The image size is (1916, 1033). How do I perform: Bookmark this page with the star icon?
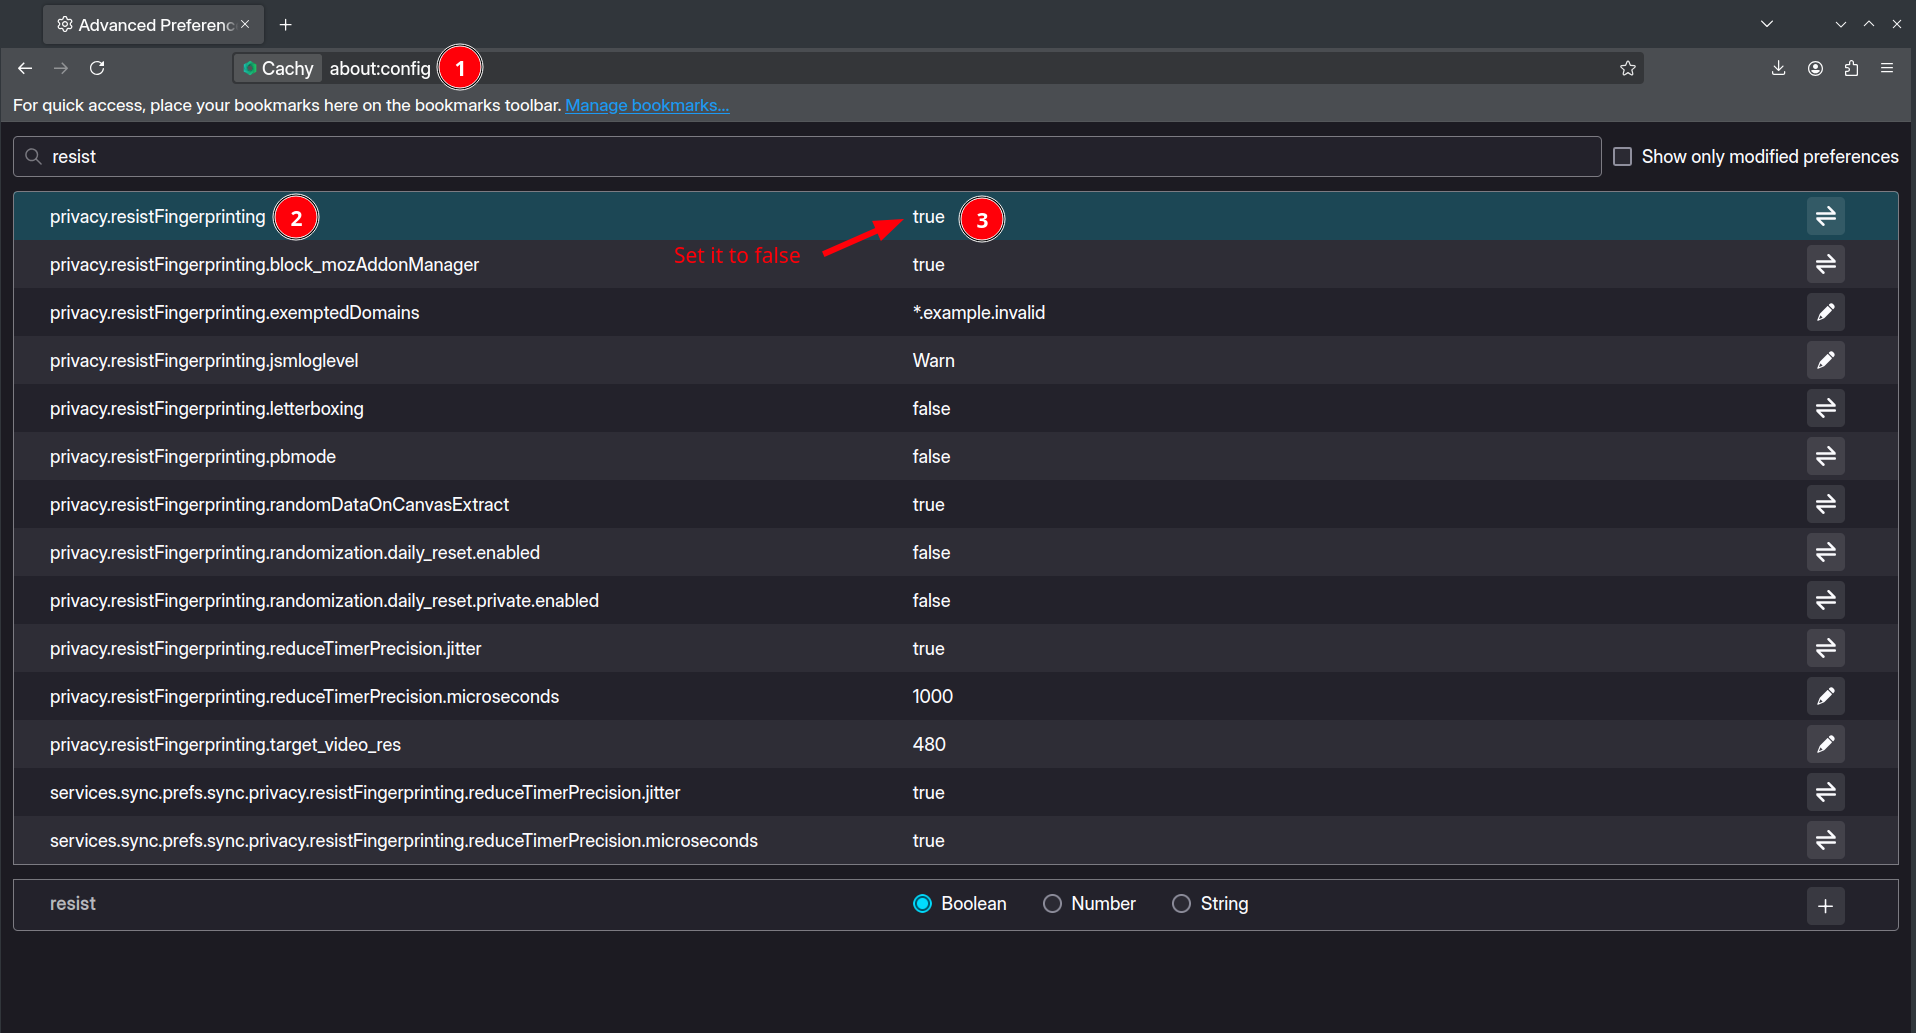(1627, 68)
